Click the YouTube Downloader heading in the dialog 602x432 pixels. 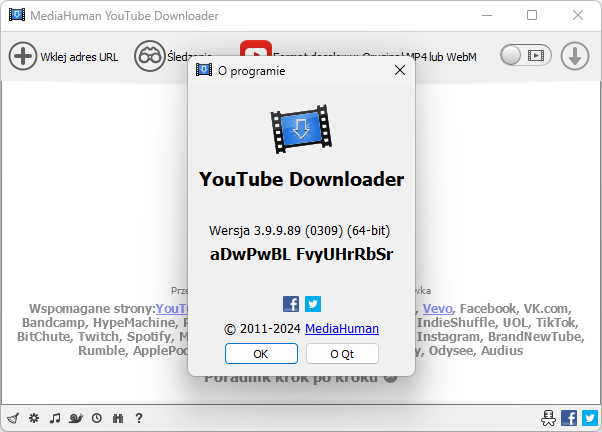pos(301,179)
